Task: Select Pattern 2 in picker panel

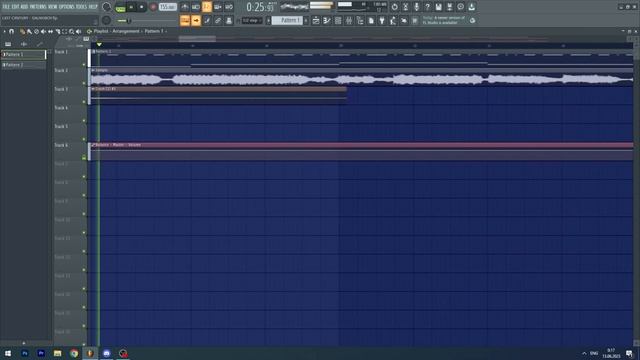Action: (24, 65)
